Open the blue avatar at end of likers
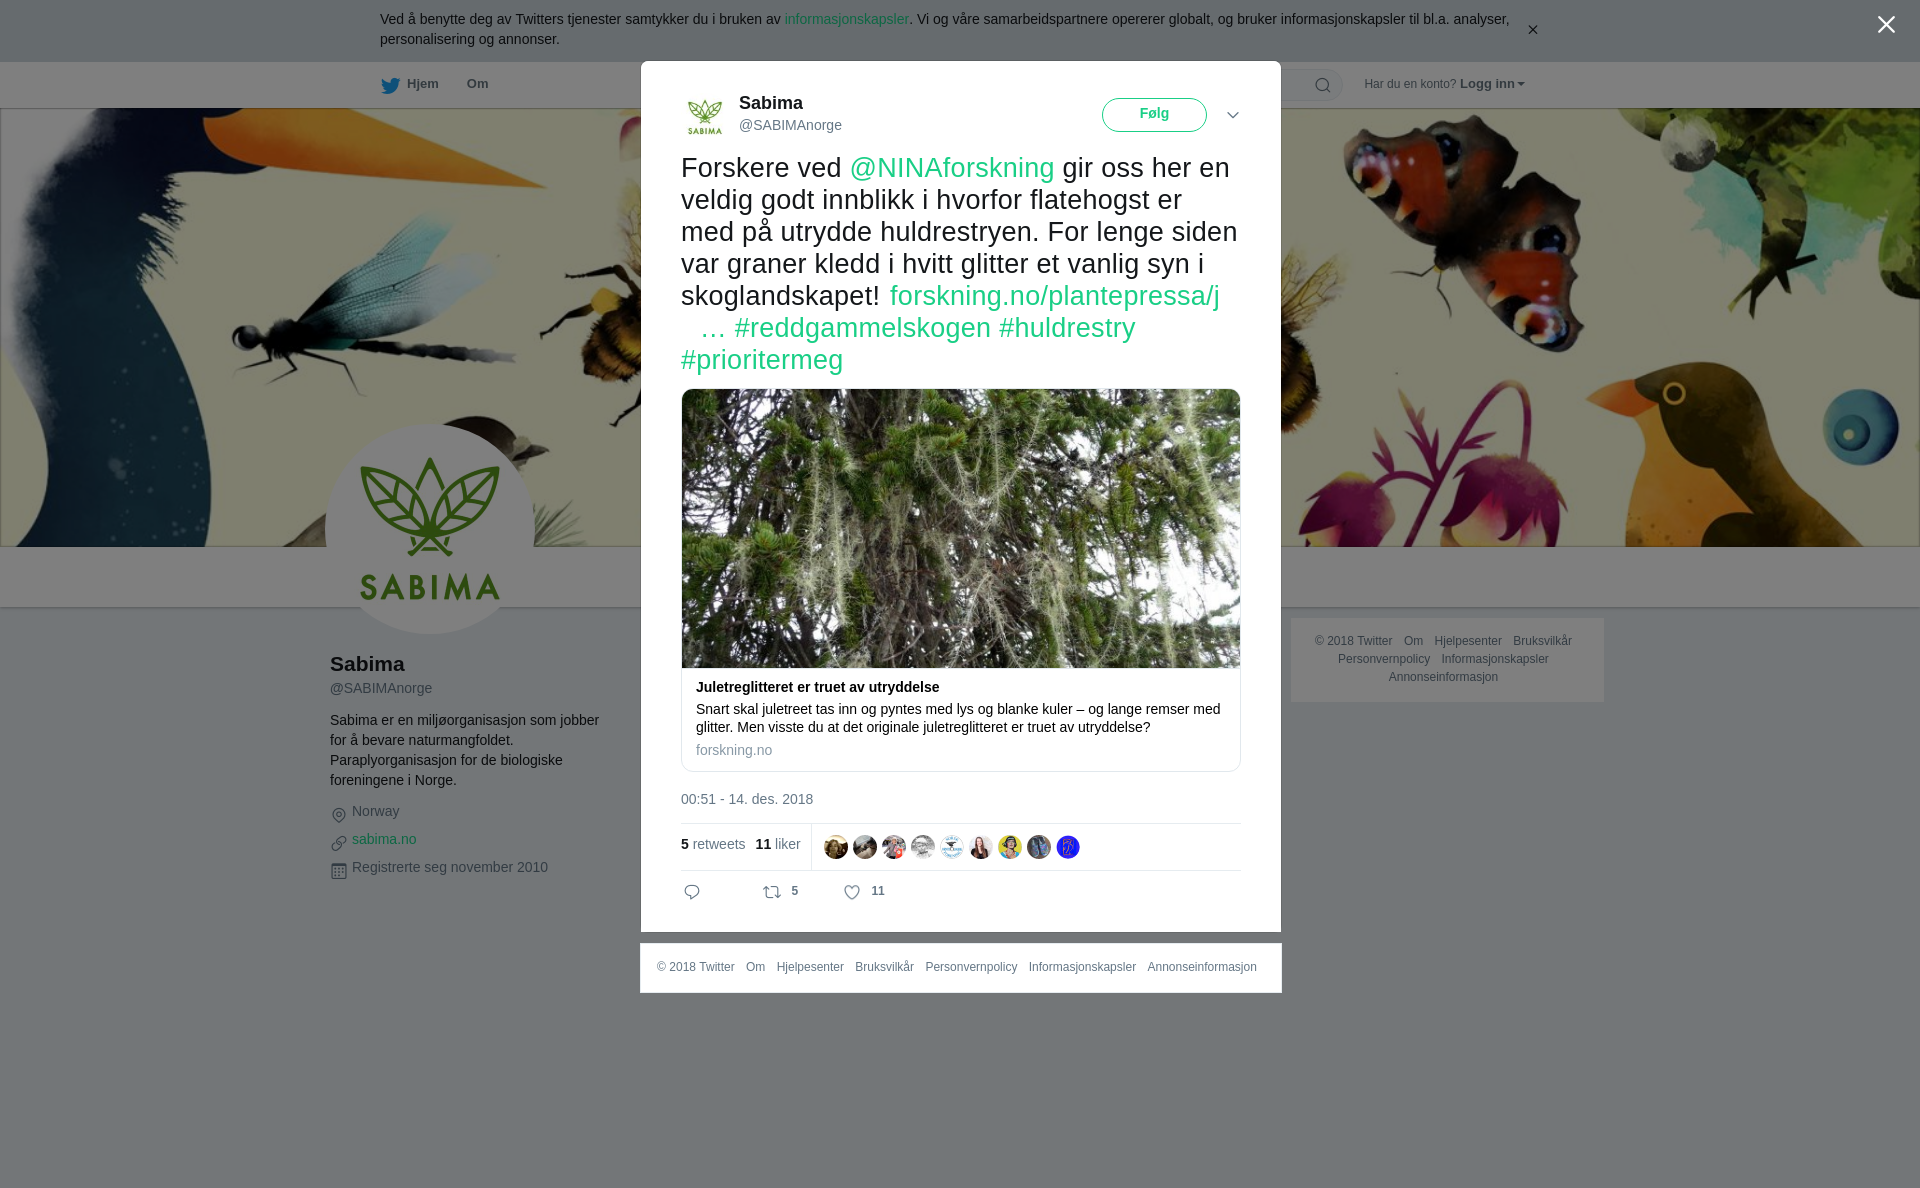Screen dimensions: 1920x1188 click(x=1068, y=847)
